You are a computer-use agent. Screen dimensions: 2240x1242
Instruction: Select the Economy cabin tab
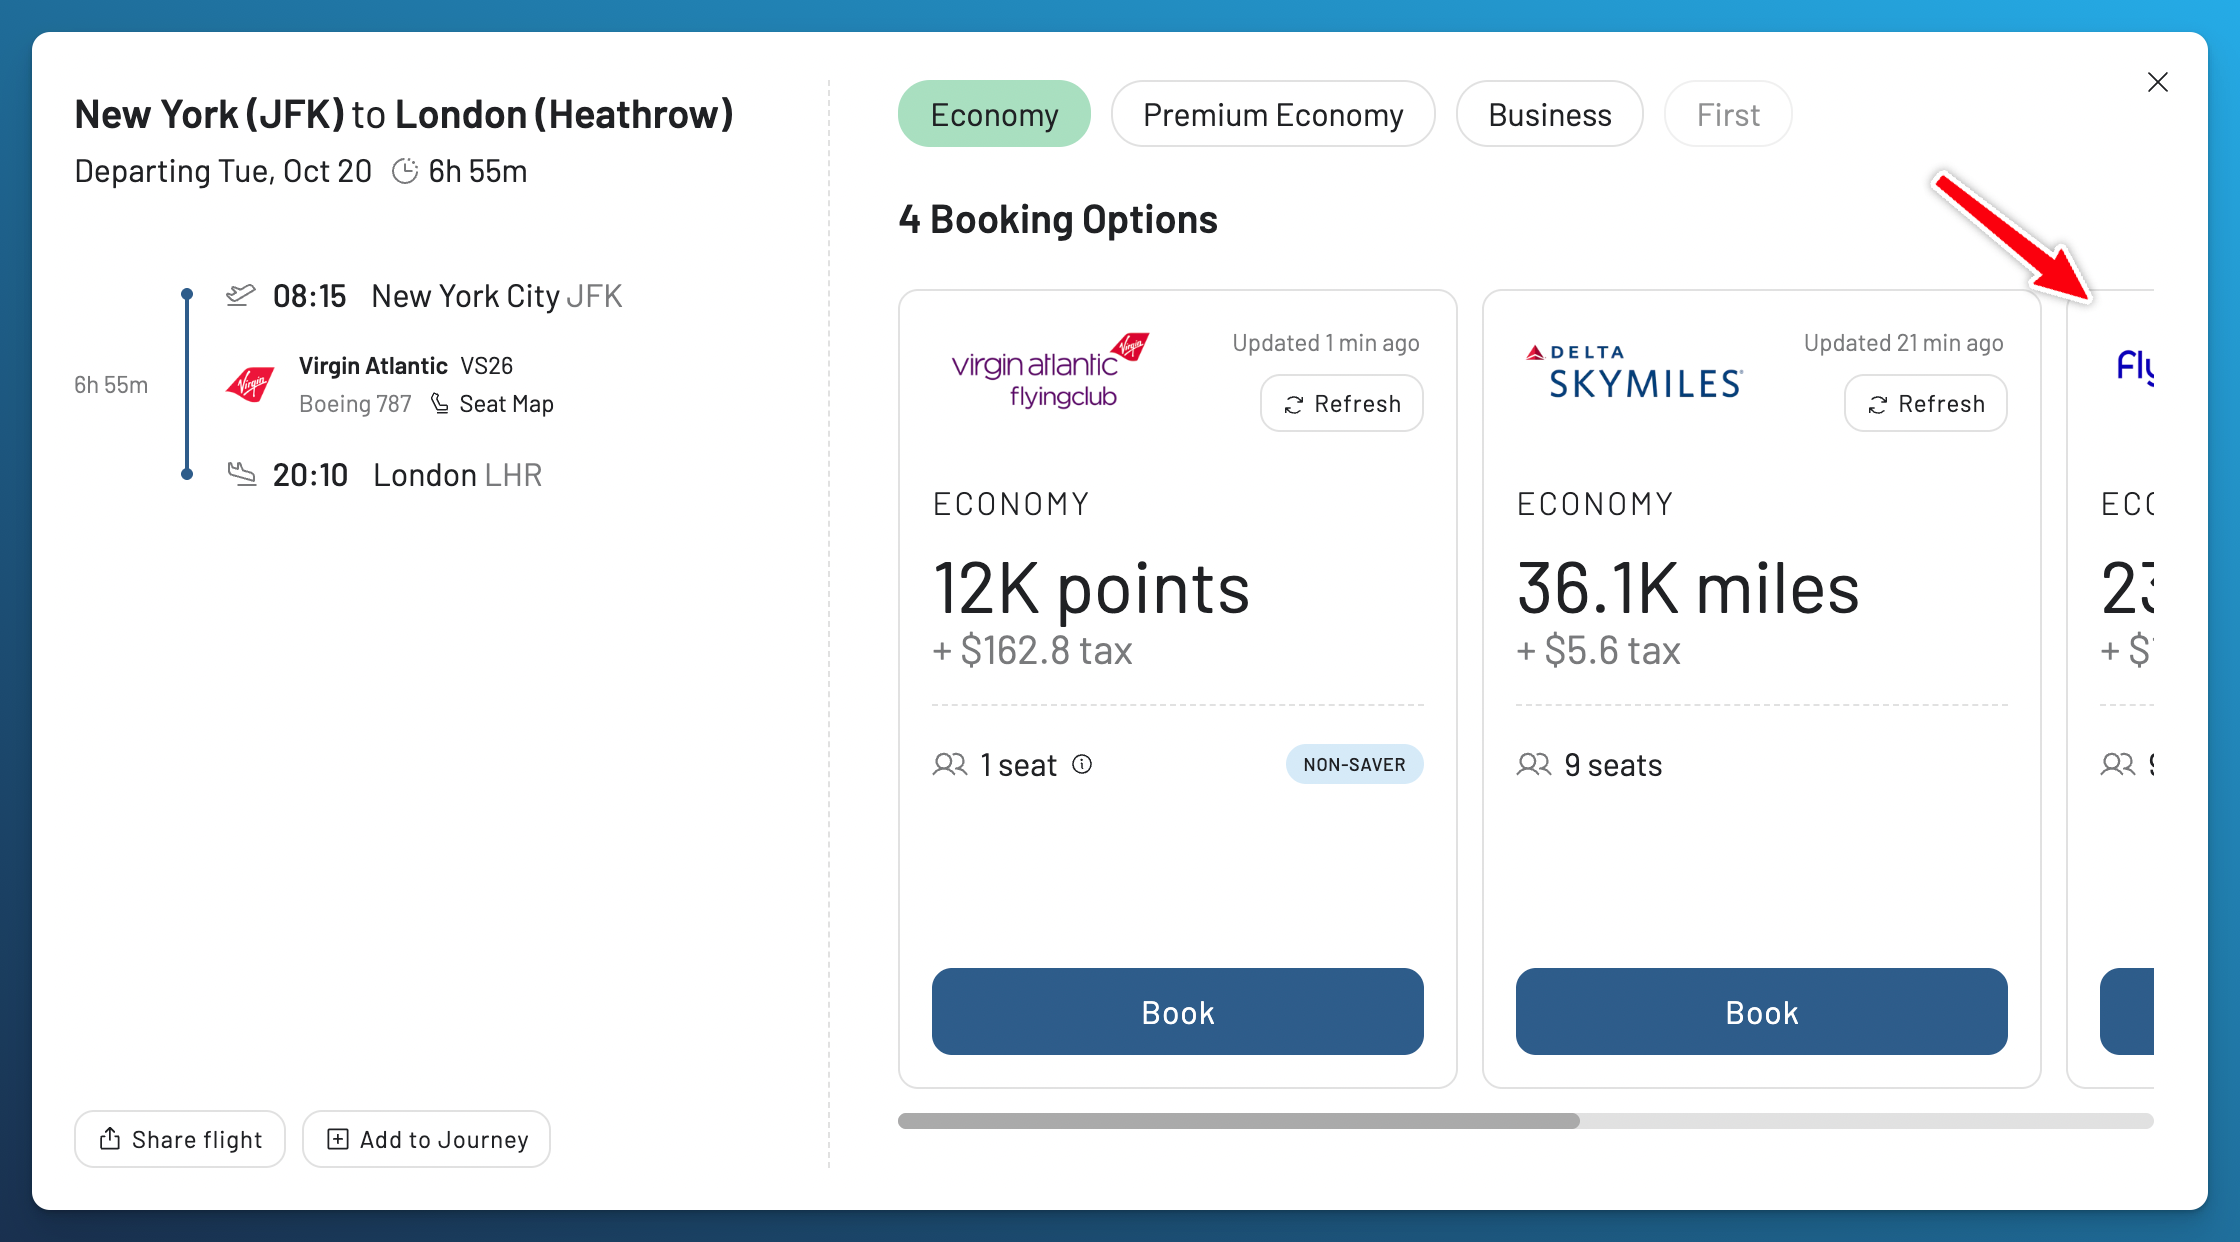(994, 114)
